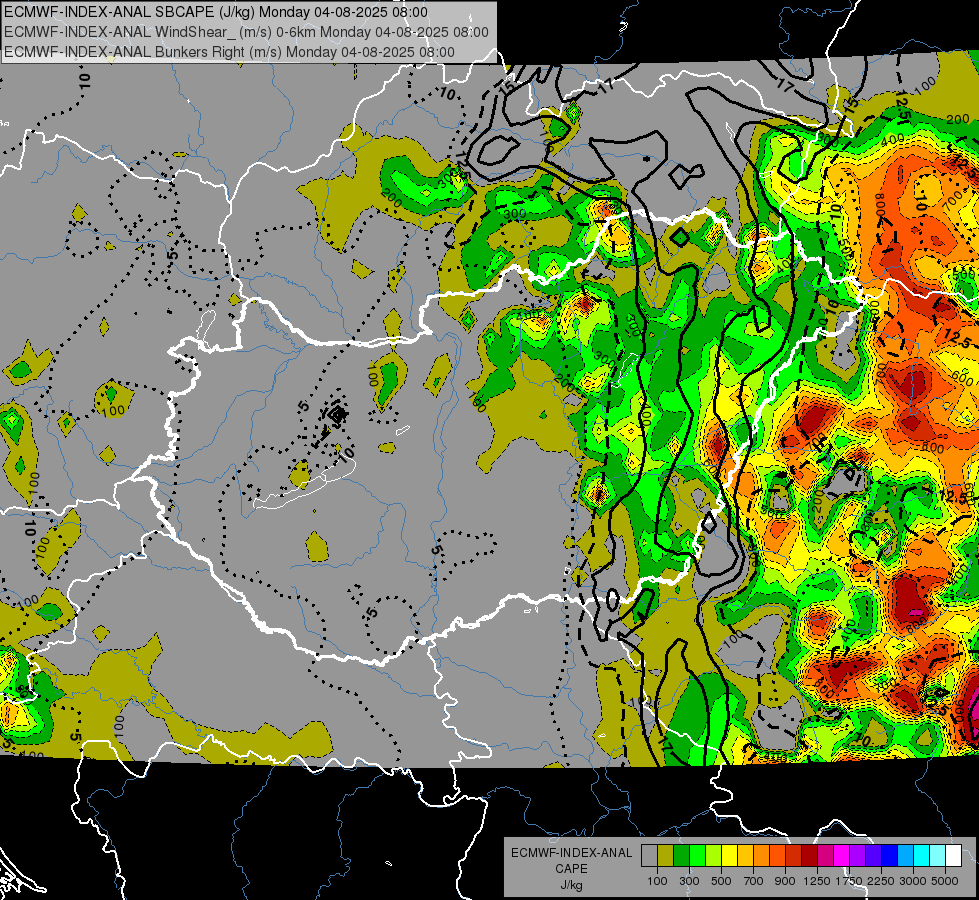
Task: Click the J/kg unit label in the legend
Action: (x=571, y=885)
